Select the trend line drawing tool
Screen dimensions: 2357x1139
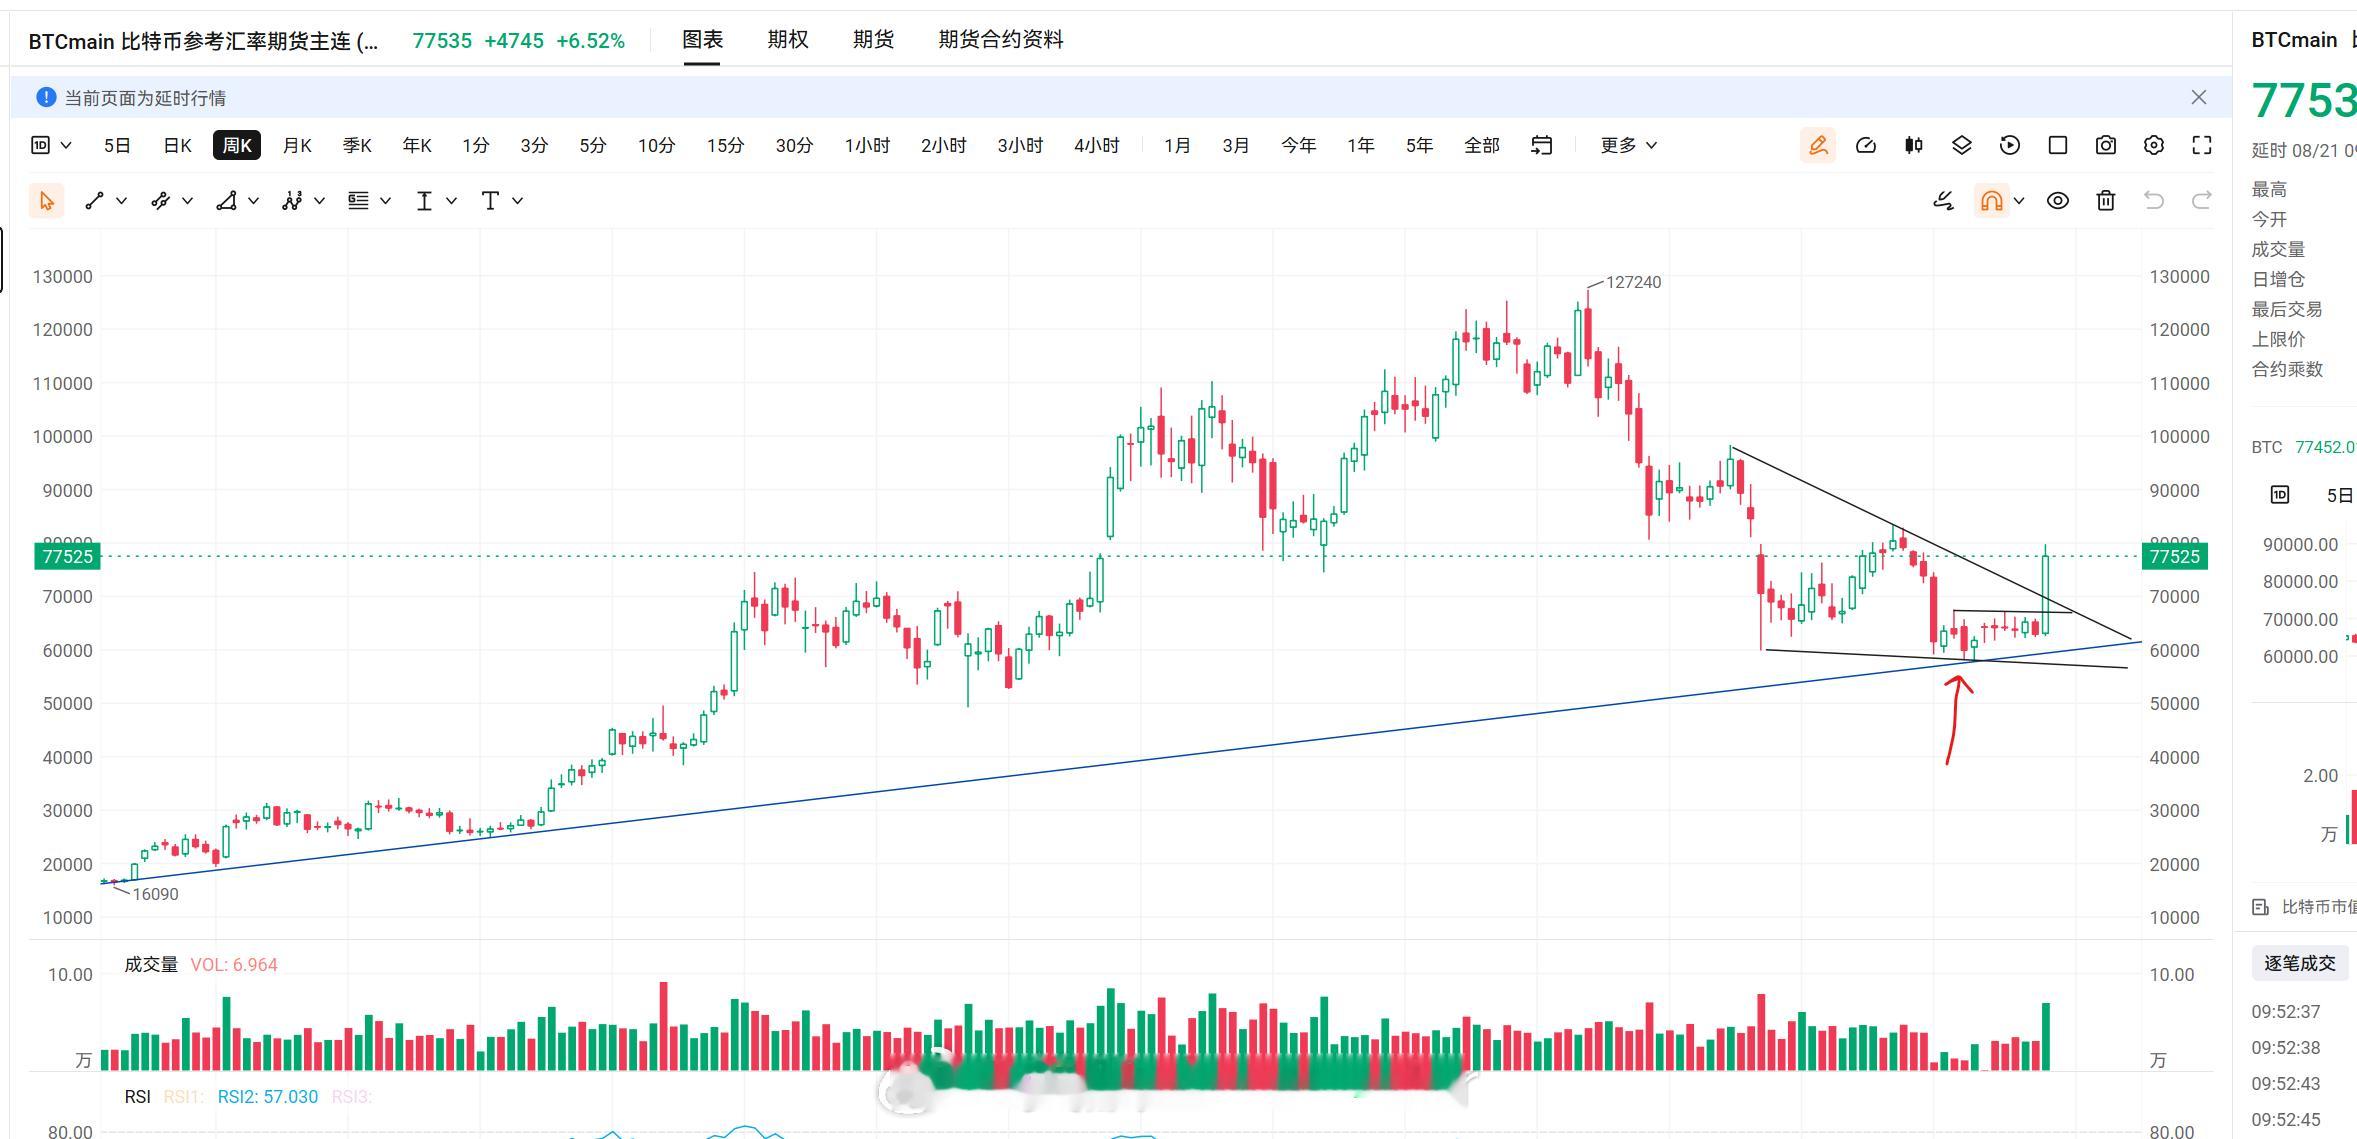tap(94, 201)
